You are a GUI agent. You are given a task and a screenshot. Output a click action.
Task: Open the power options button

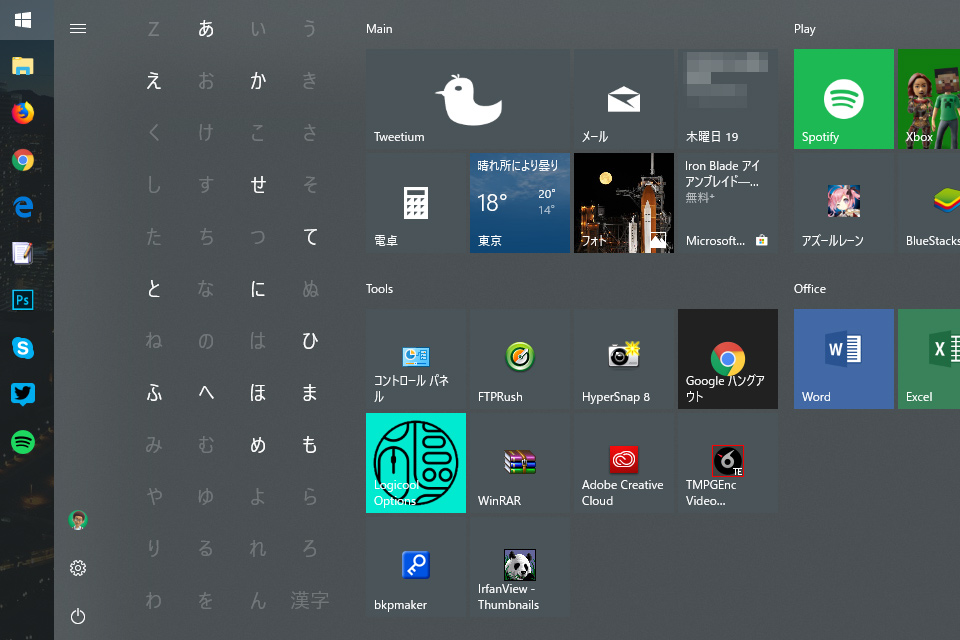coord(78,616)
